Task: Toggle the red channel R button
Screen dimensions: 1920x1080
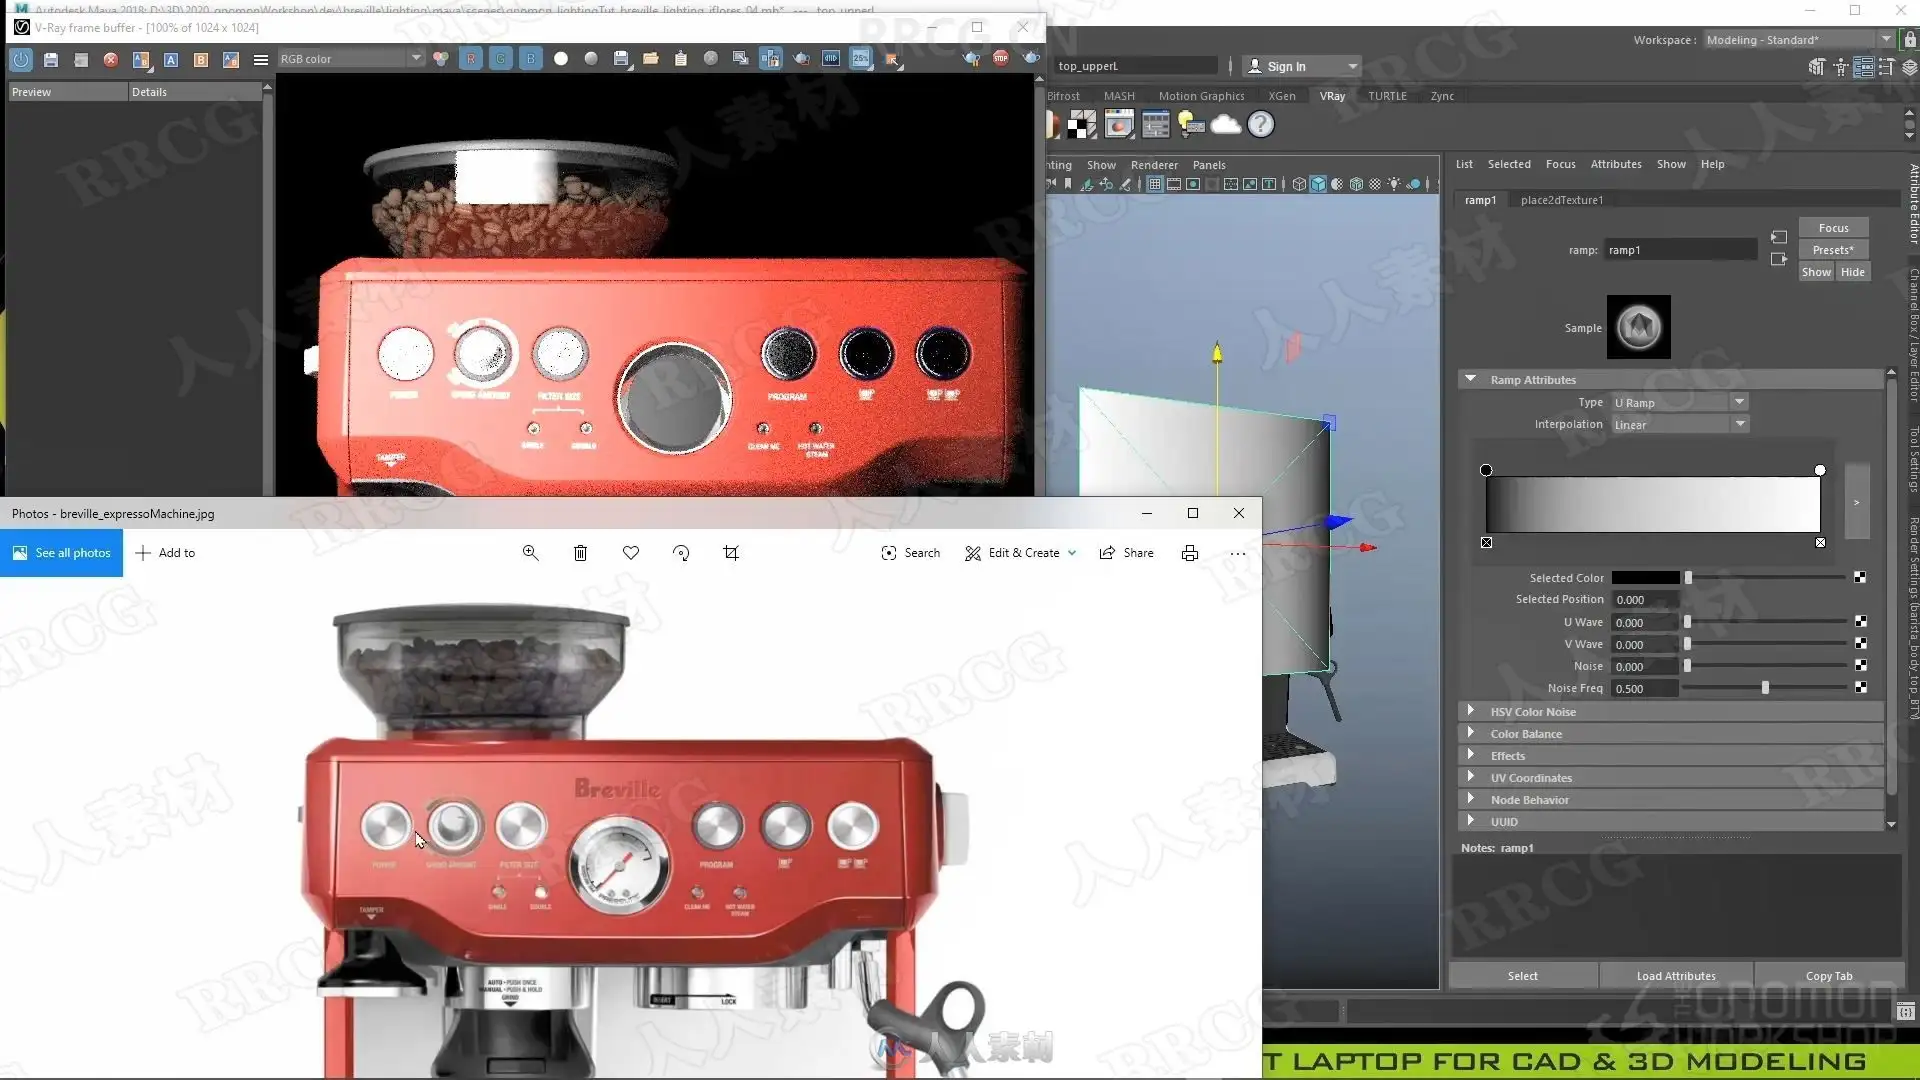Action: coord(471,59)
